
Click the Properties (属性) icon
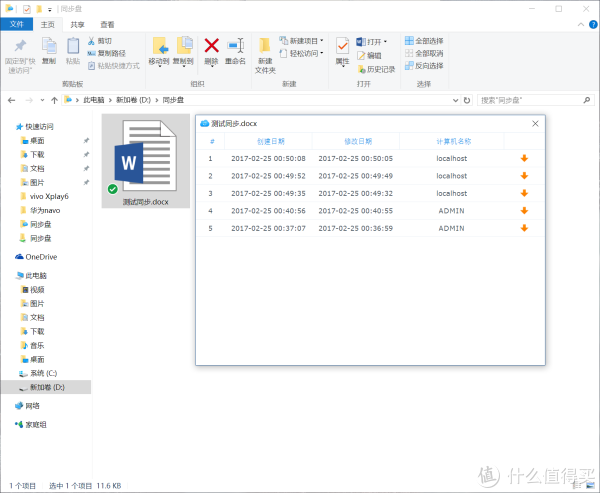(x=342, y=46)
